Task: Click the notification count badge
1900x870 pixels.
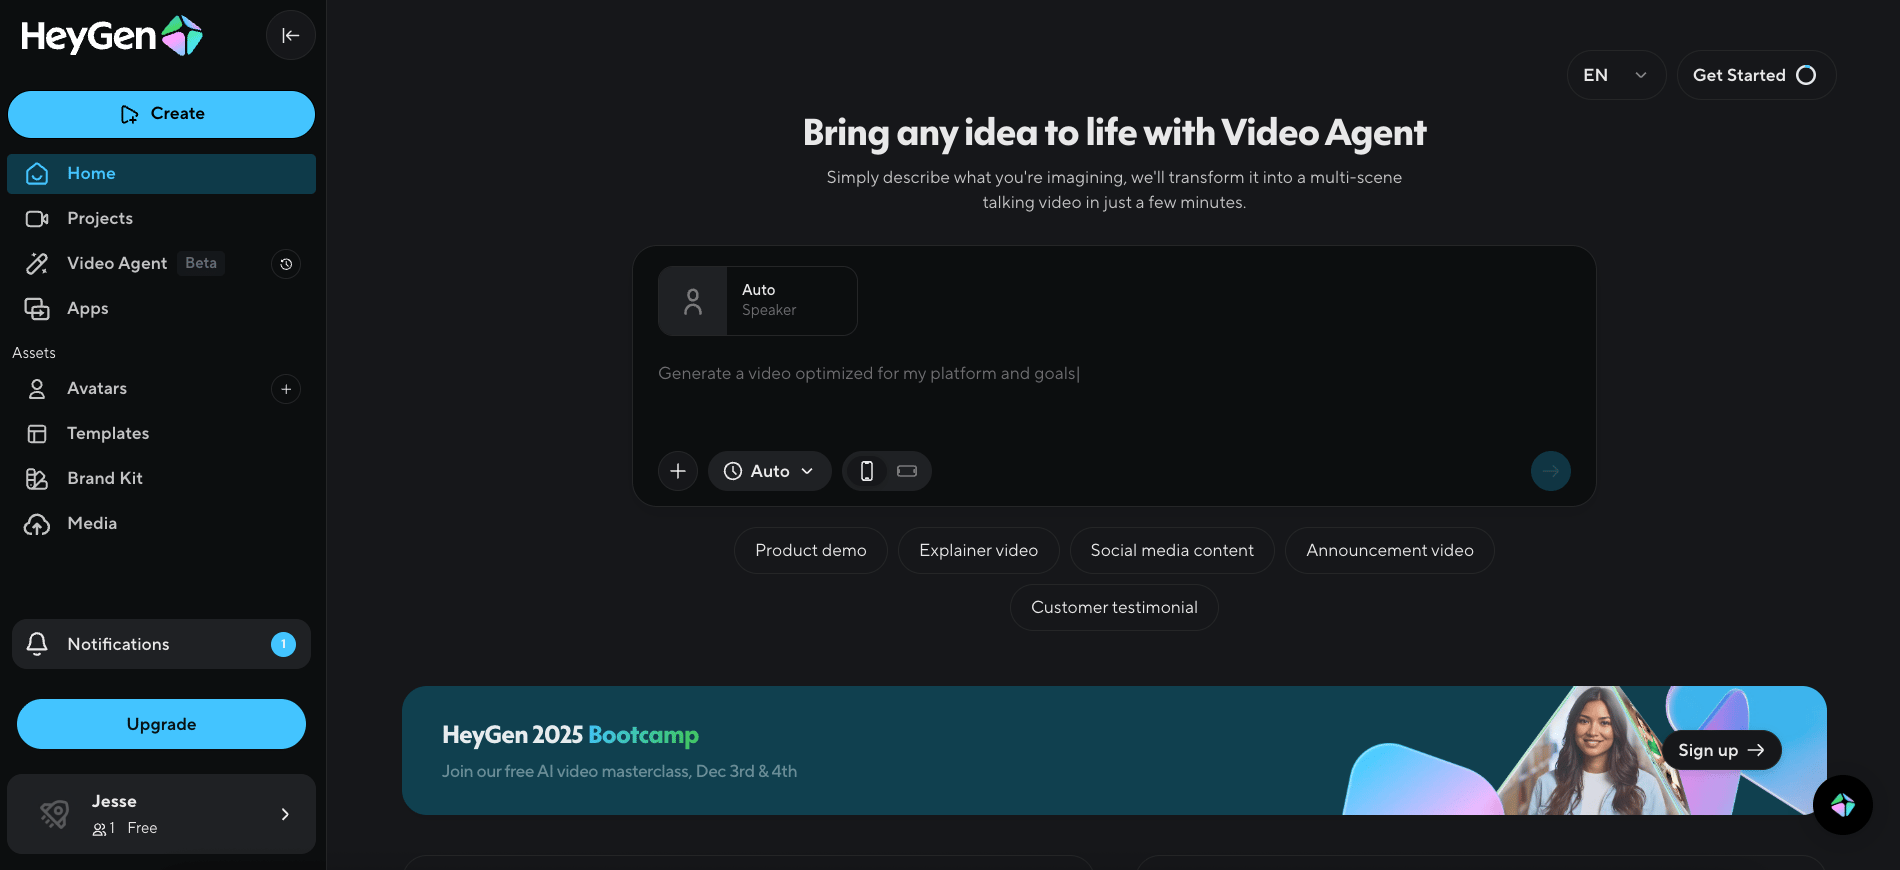Action: pyautogui.click(x=283, y=644)
